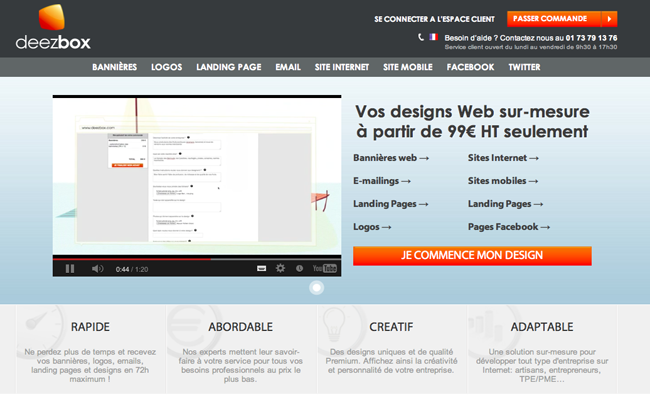Go to LANDING PAGE section
This screenshot has height=400, width=650.
coord(229,67)
